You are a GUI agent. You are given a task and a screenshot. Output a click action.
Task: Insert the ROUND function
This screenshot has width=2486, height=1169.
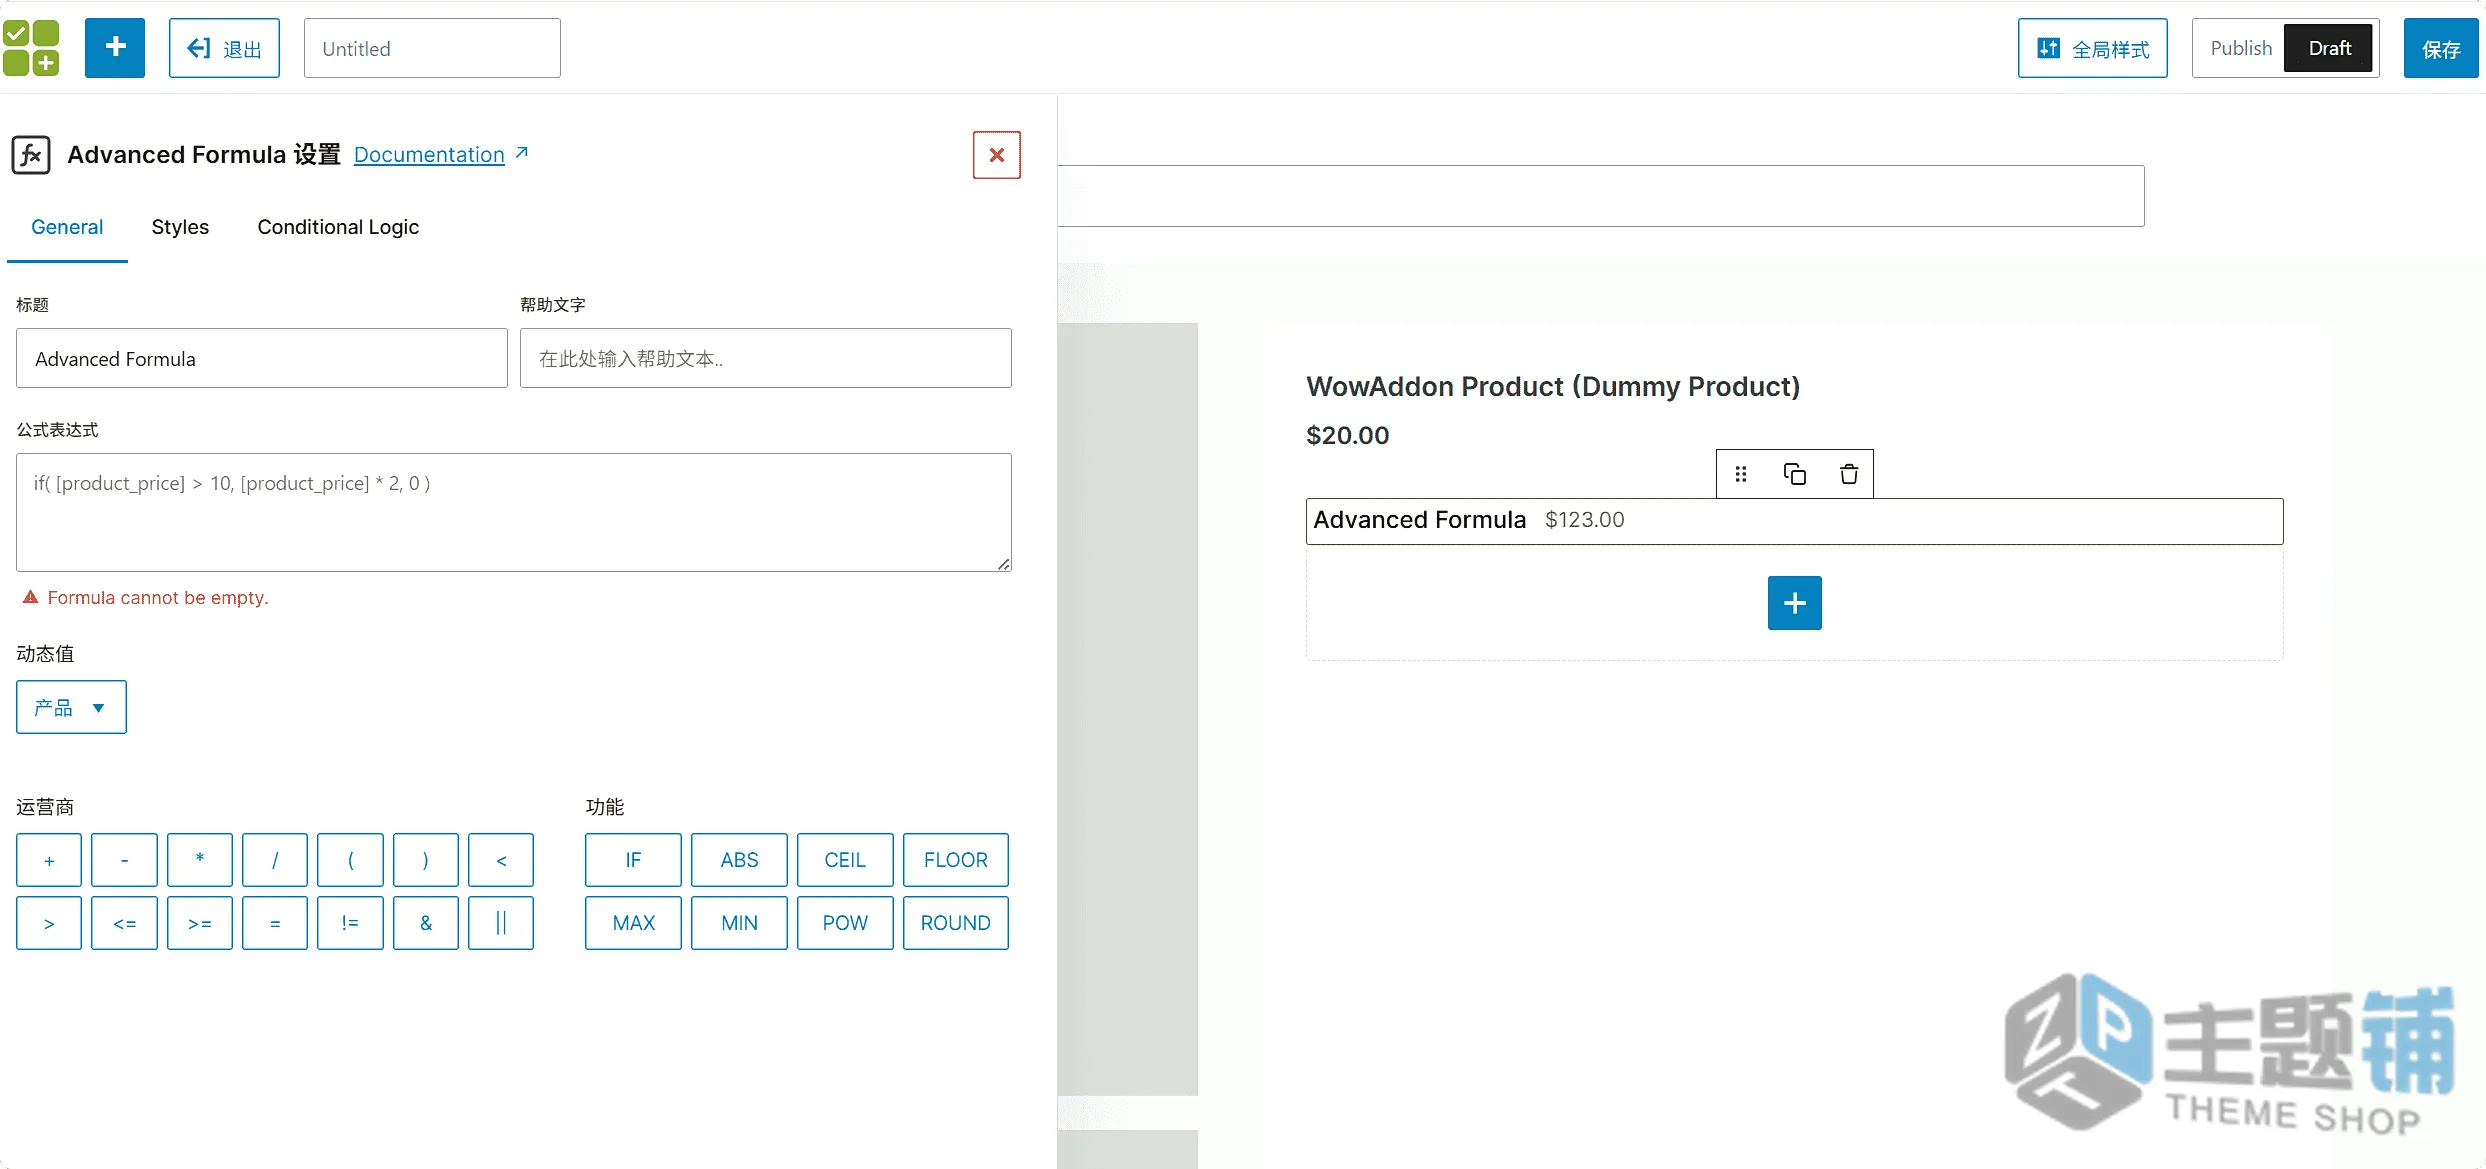coord(956,923)
